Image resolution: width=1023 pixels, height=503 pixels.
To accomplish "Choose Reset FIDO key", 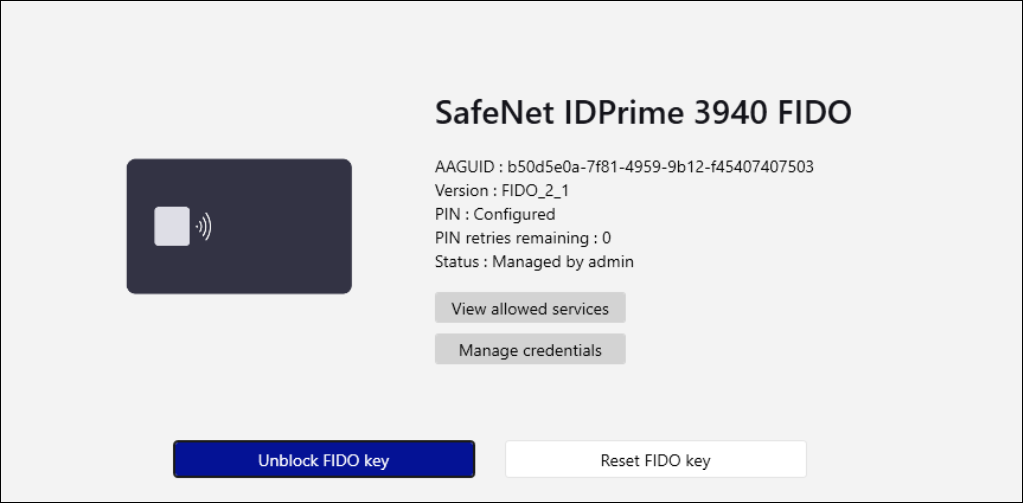I will coord(655,460).
